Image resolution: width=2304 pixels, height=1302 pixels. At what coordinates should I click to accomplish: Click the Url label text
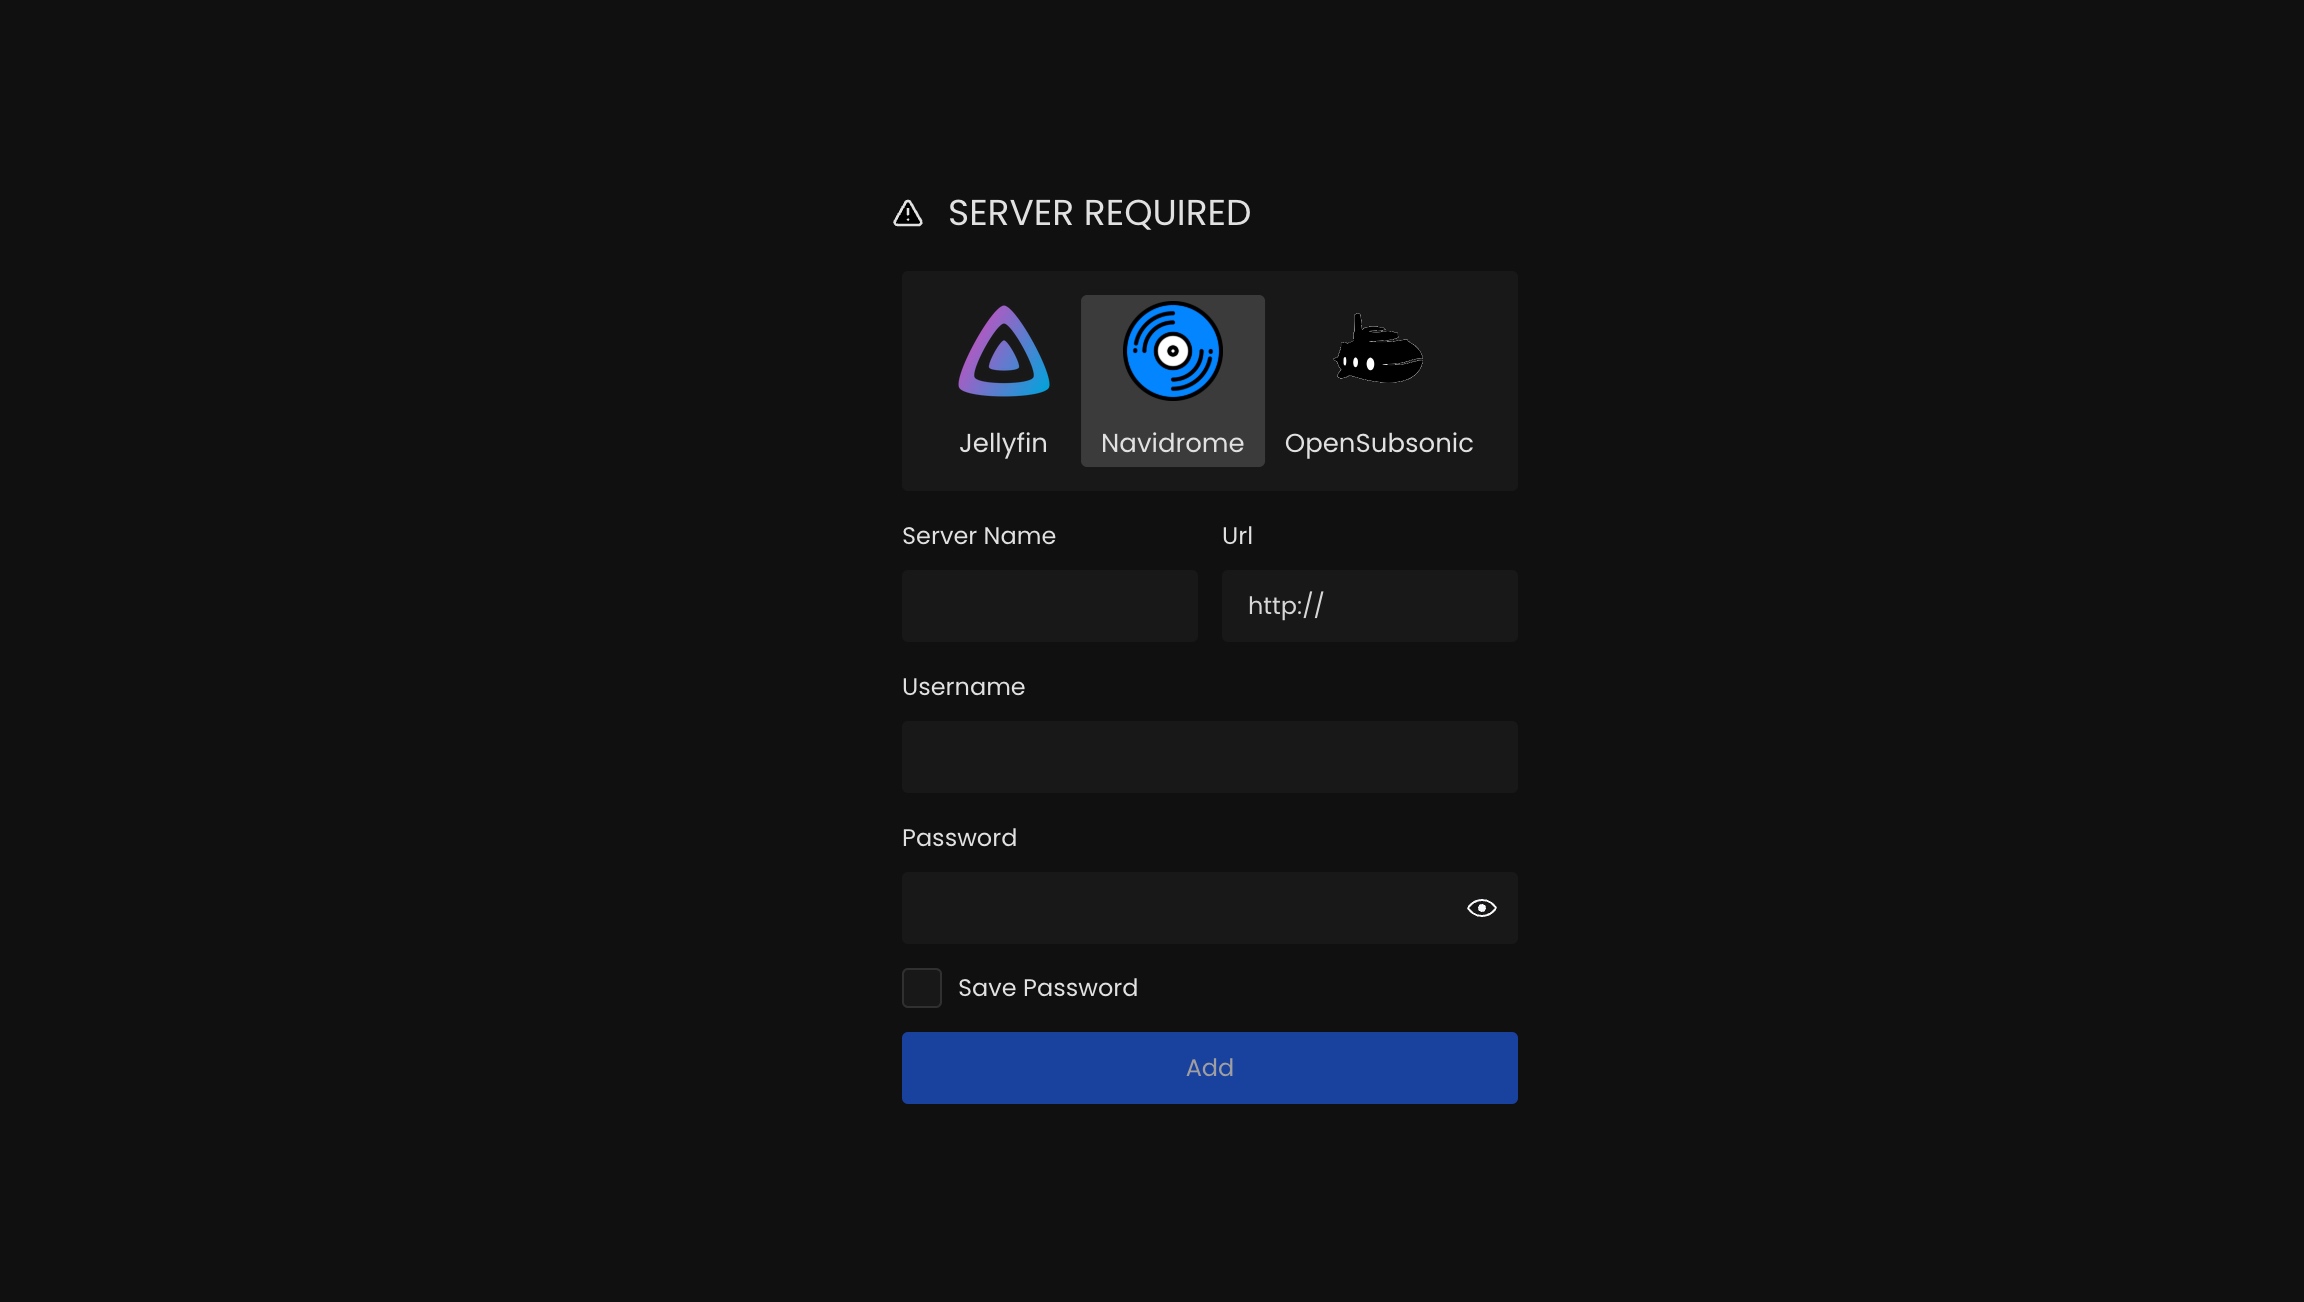click(x=1237, y=536)
